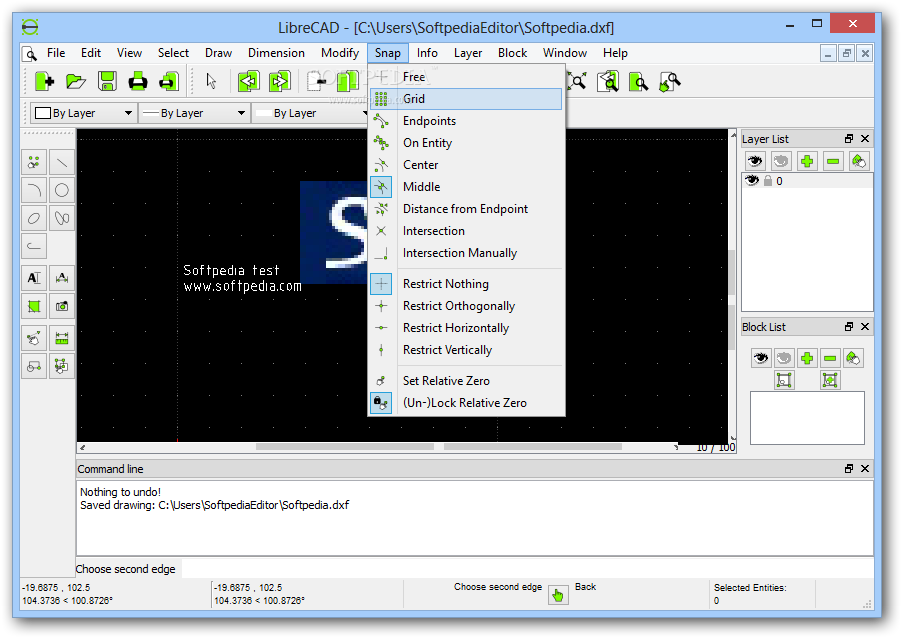The image size is (902, 638).
Task: Create a new drawing with the New icon
Action: 44,81
